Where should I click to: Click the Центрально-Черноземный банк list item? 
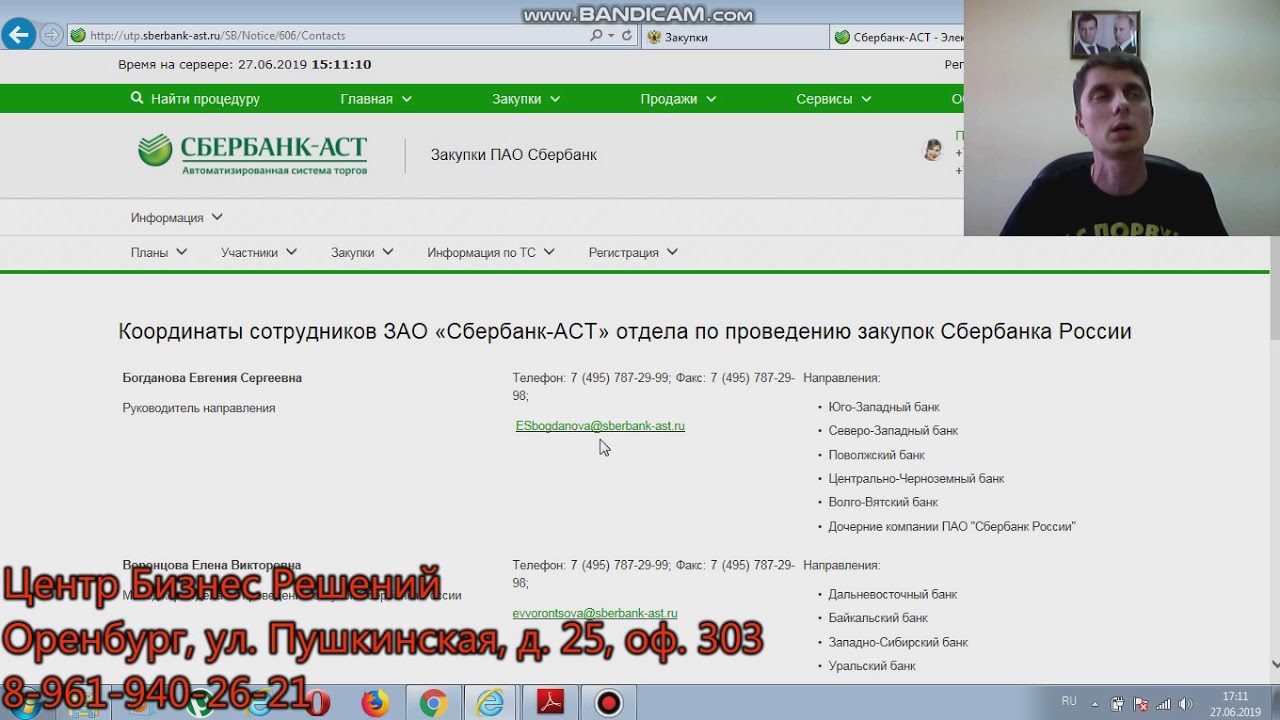(916, 479)
